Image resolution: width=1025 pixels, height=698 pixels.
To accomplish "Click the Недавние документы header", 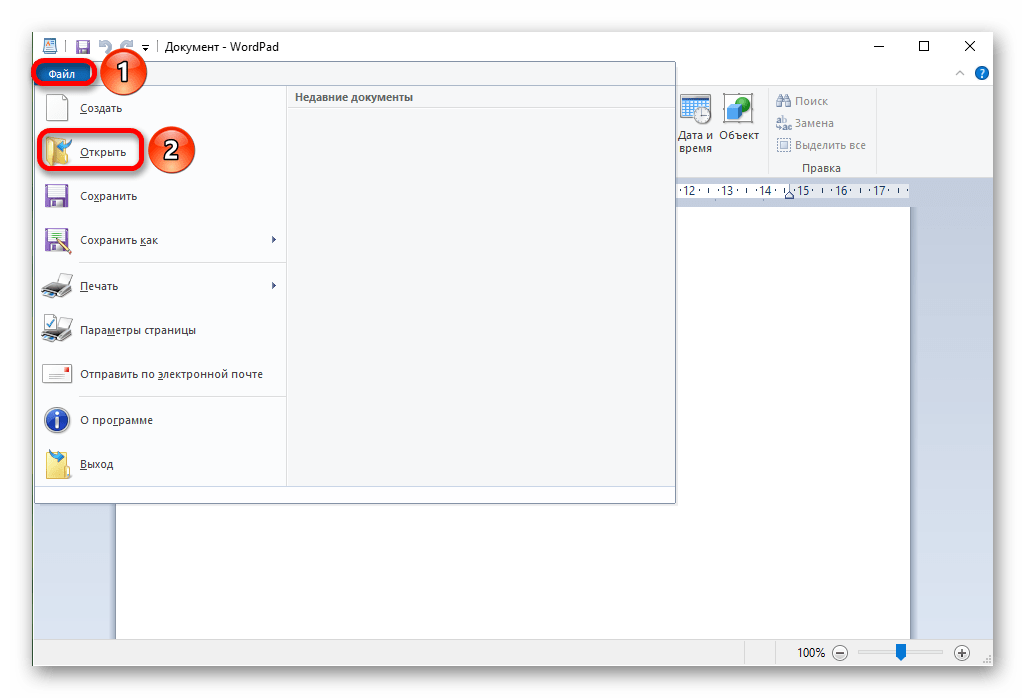I will (x=354, y=97).
